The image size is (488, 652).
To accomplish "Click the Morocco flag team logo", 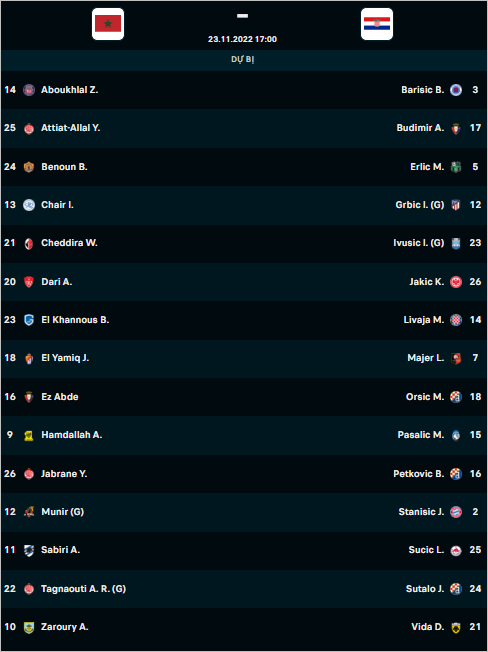I will point(108,24).
